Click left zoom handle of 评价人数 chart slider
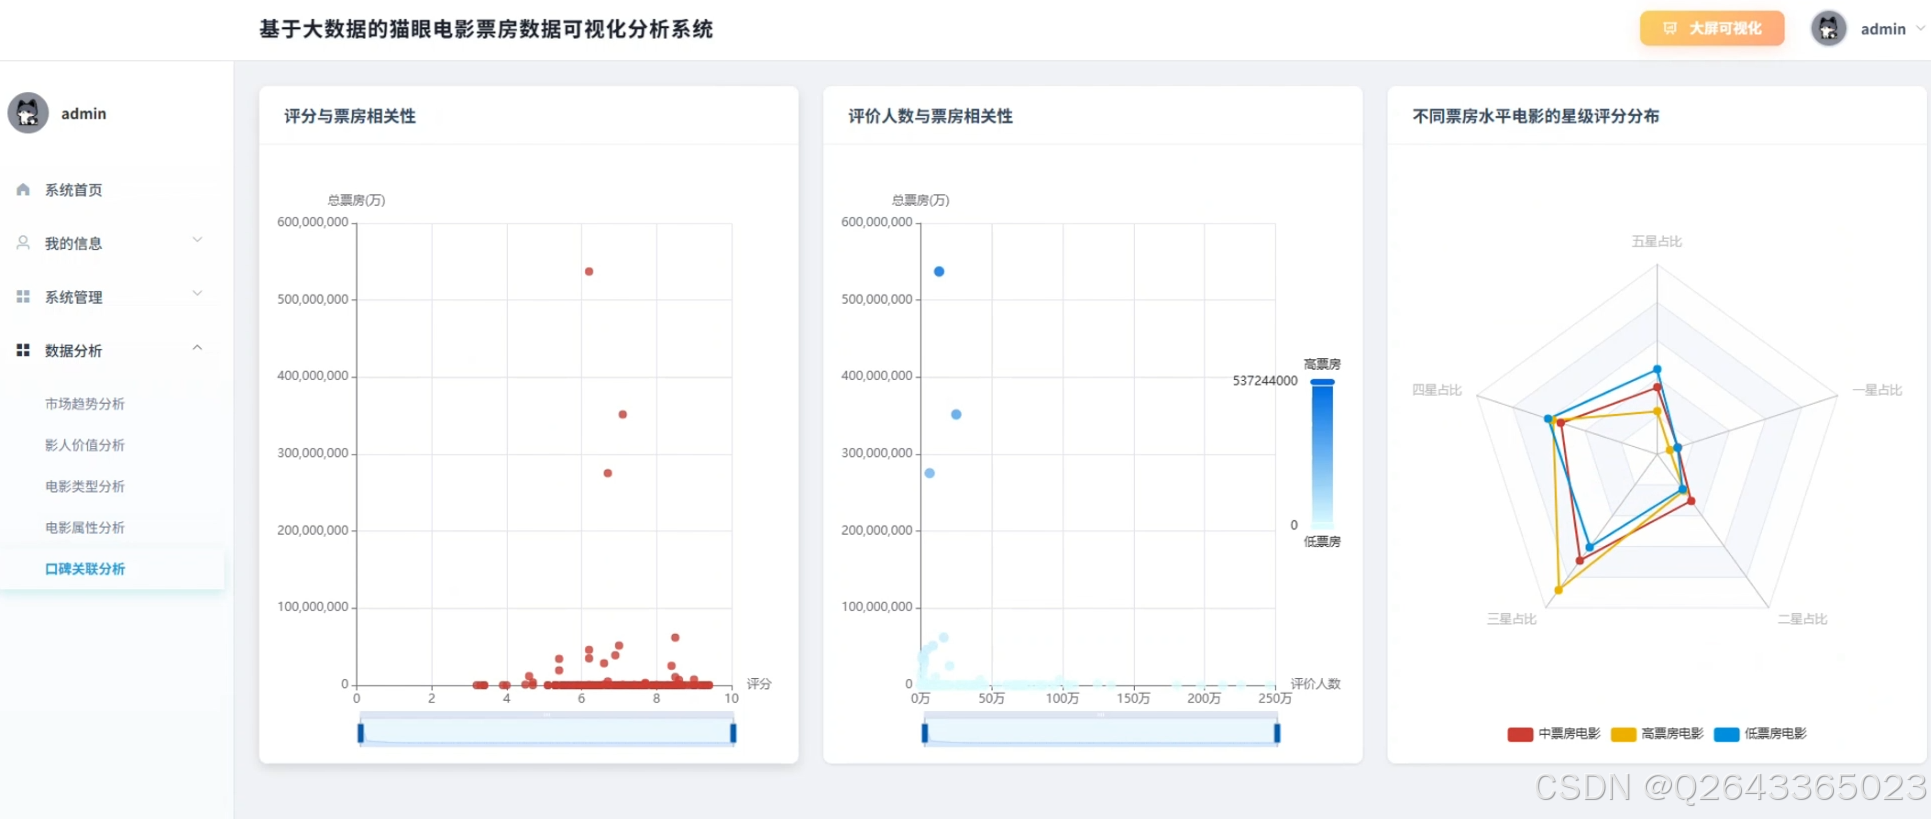 click(x=925, y=733)
